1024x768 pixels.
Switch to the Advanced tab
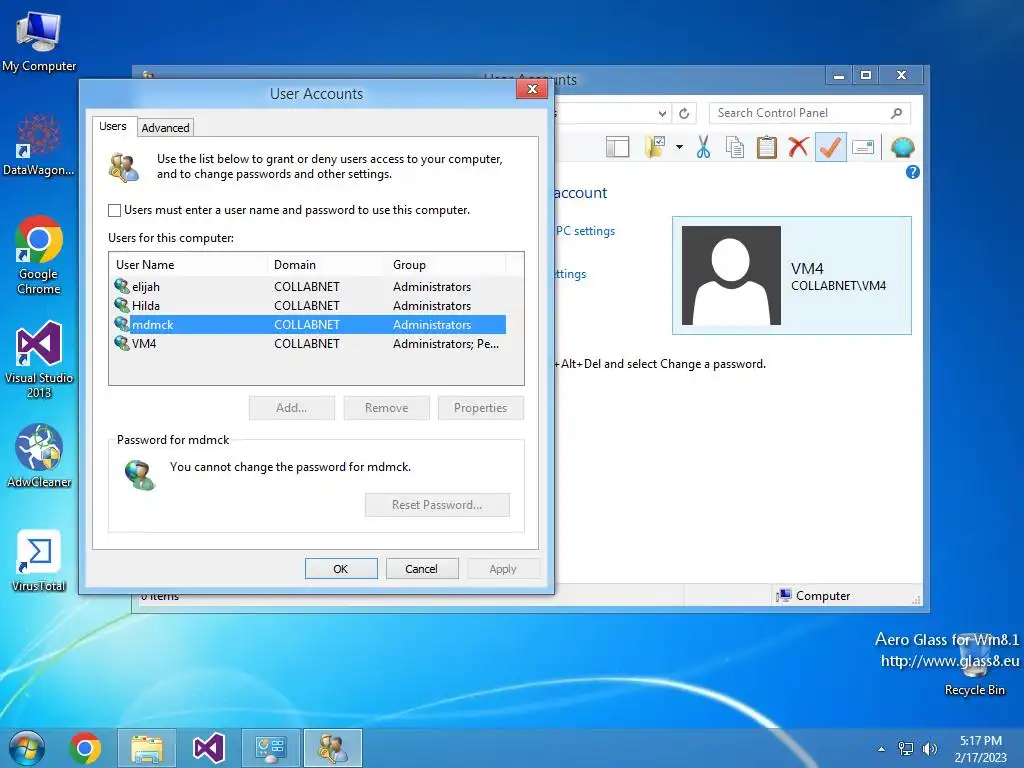click(x=165, y=128)
